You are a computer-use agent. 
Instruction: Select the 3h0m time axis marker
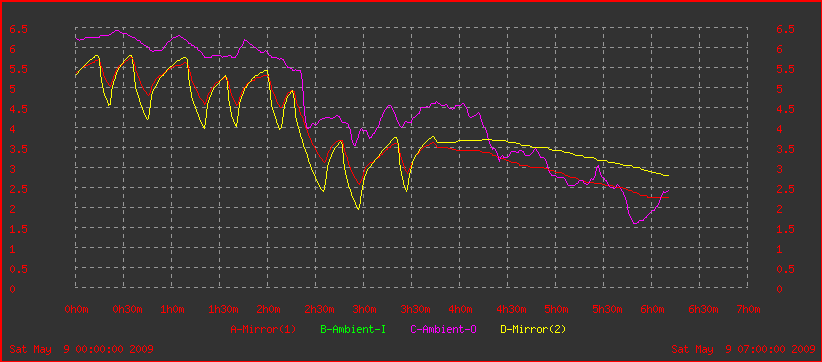click(364, 309)
